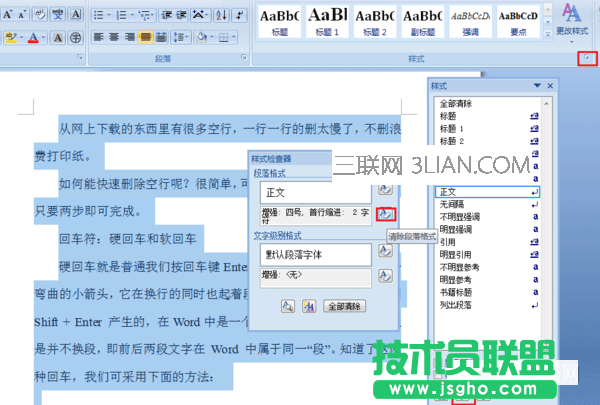Apply the 副标题 style from gallery
Image resolution: width=600 pixels, height=405 pixels.
tap(423, 21)
